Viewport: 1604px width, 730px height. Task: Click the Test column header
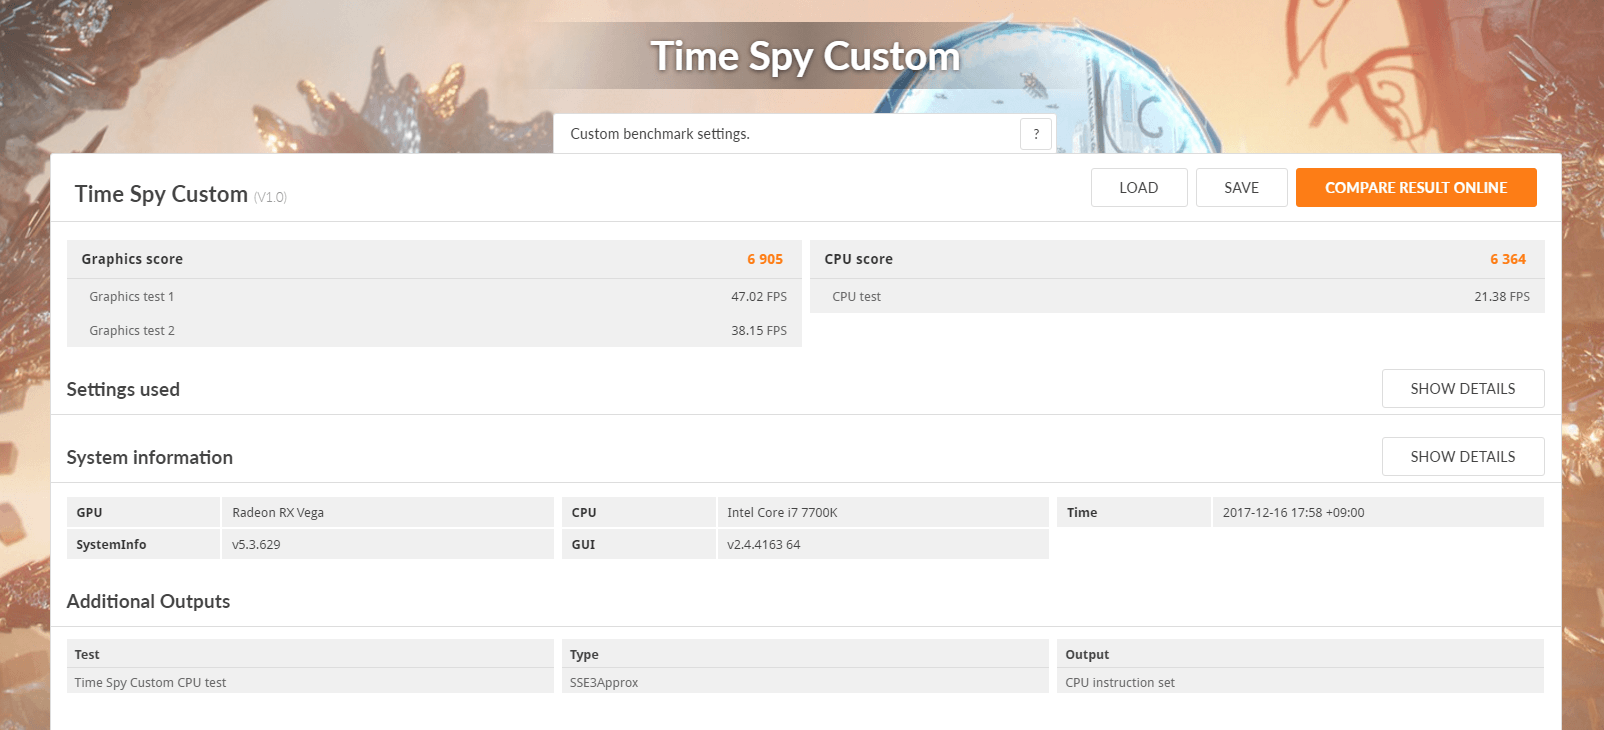click(310, 654)
